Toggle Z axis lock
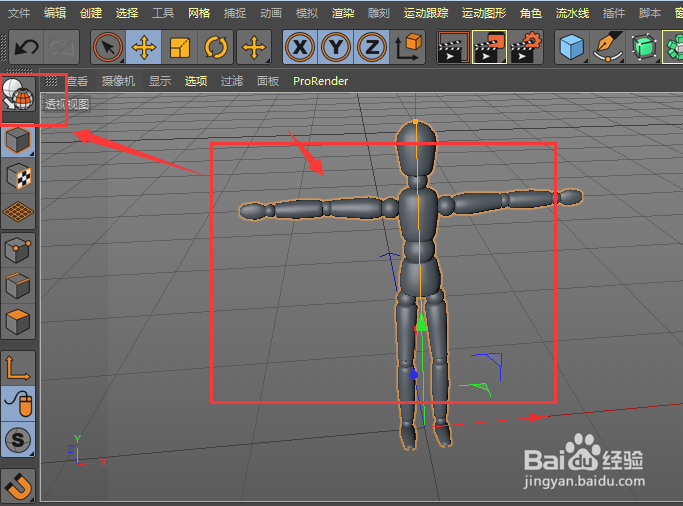The width and height of the screenshot is (683, 506). [372, 47]
